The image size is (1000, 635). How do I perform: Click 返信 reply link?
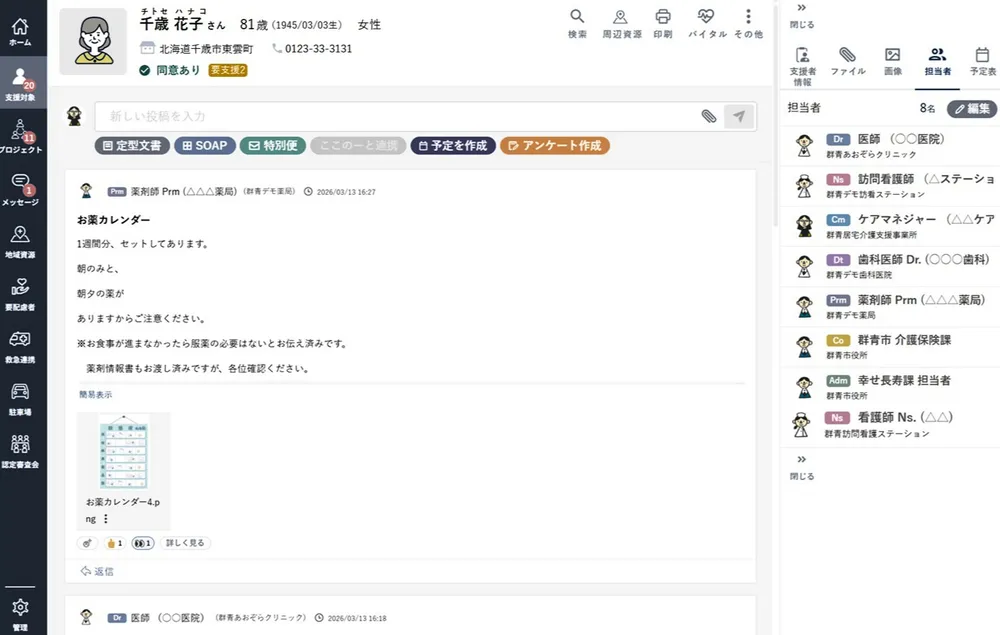tap(97, 571)
